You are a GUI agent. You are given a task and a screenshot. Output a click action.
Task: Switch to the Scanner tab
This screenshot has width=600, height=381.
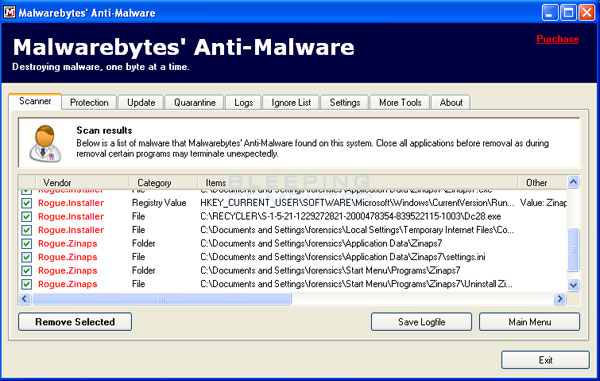pos(35,101)
